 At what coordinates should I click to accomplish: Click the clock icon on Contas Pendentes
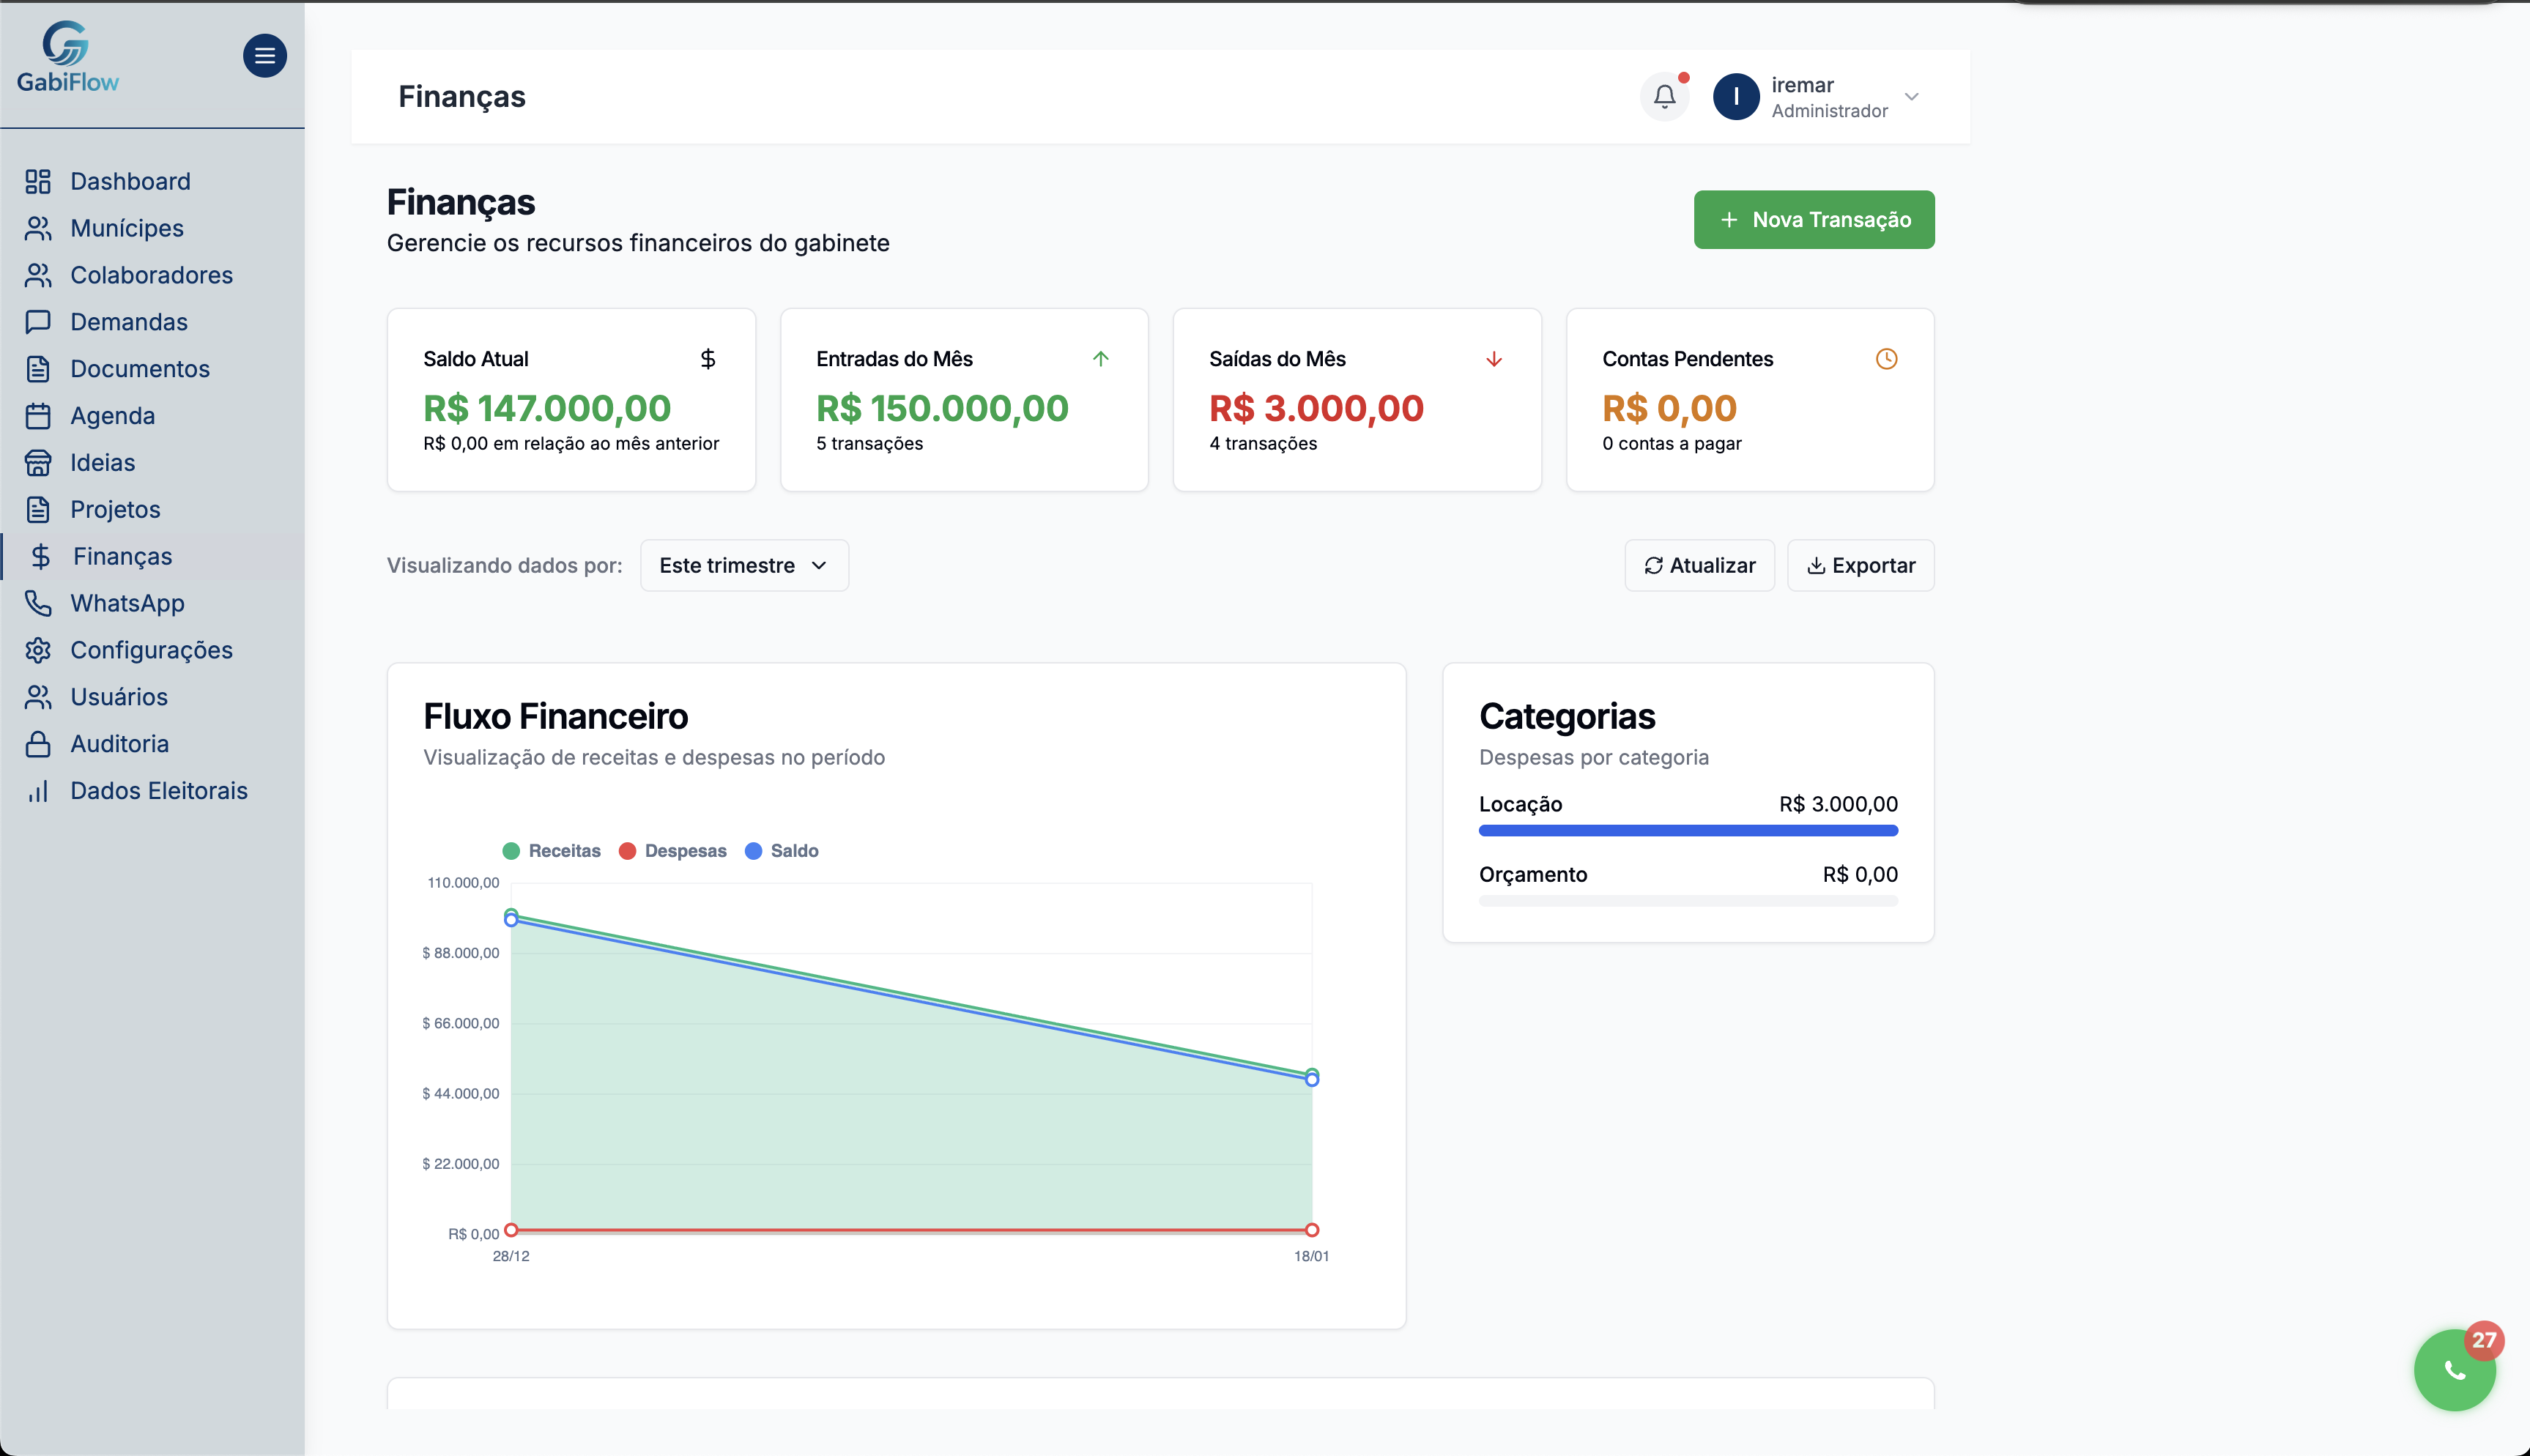coord(1886,359)
